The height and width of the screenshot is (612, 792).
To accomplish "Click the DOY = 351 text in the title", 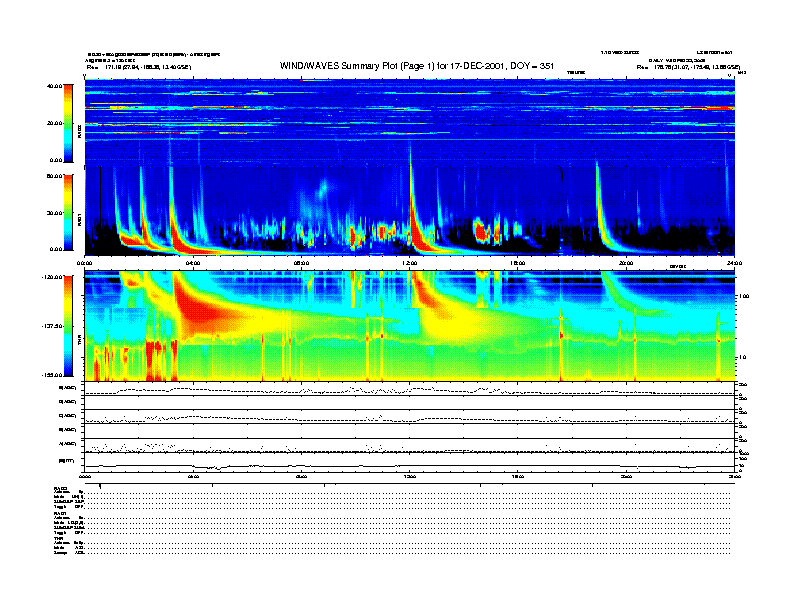I will (532, 66).
